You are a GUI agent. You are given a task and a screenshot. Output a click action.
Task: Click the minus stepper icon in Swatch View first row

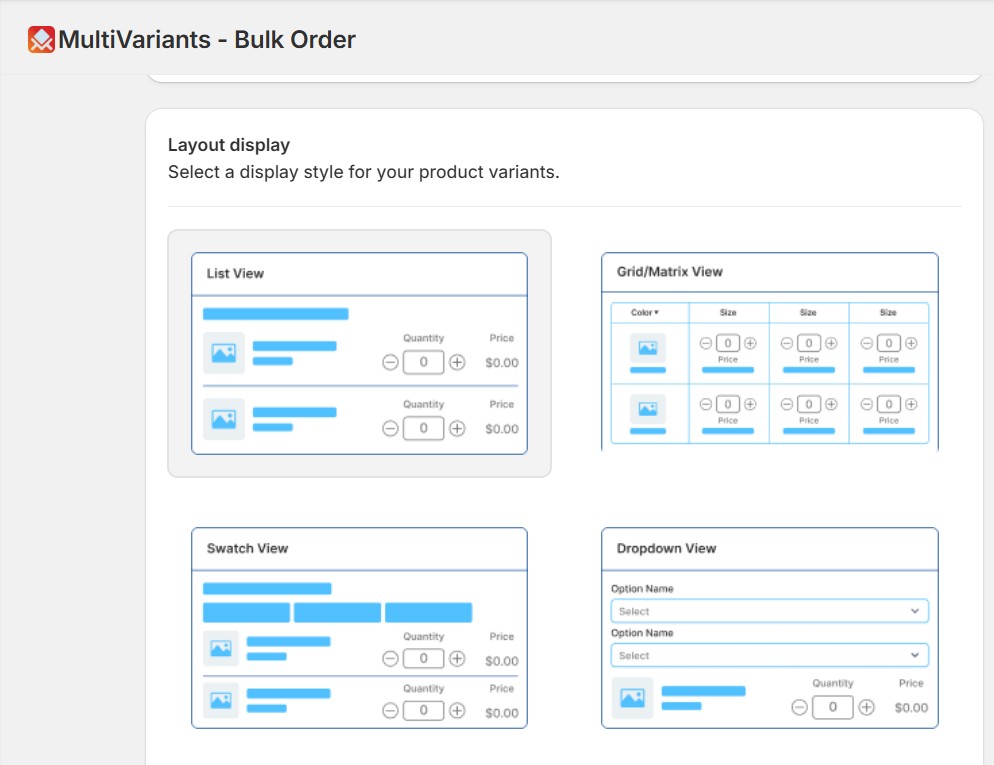[x=391, y=658]
